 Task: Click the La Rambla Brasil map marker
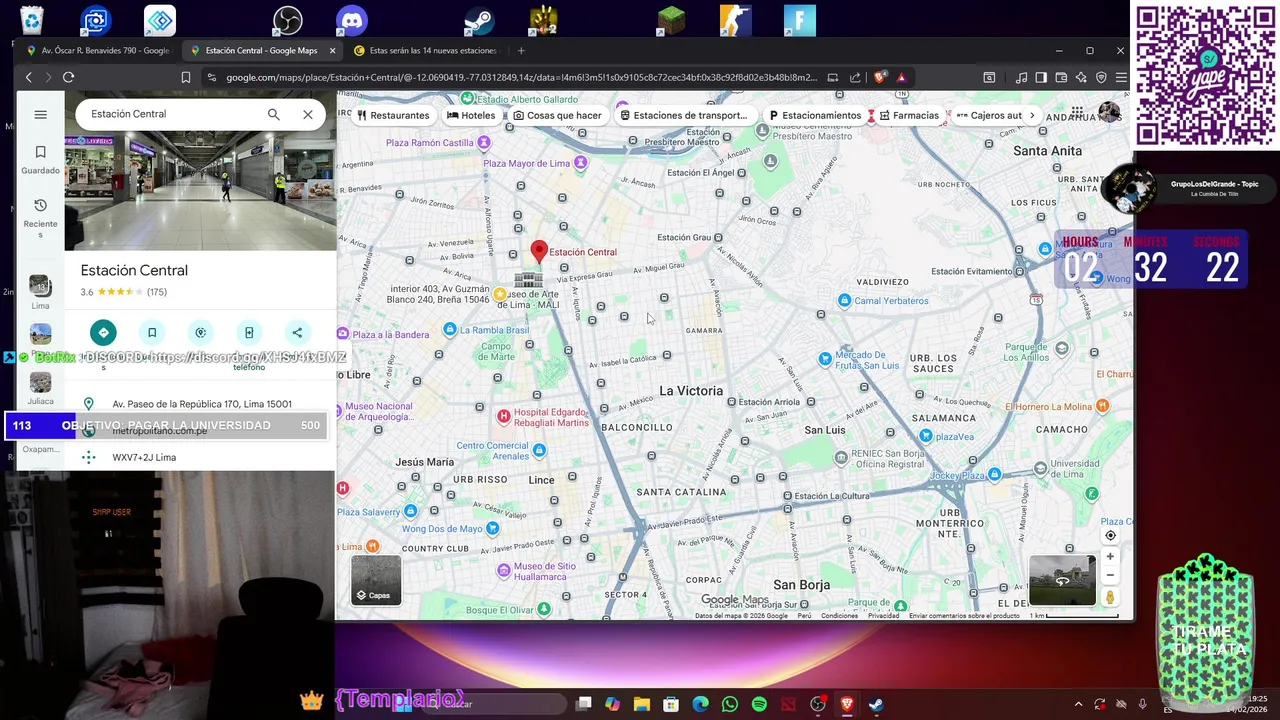coord(450,330)
